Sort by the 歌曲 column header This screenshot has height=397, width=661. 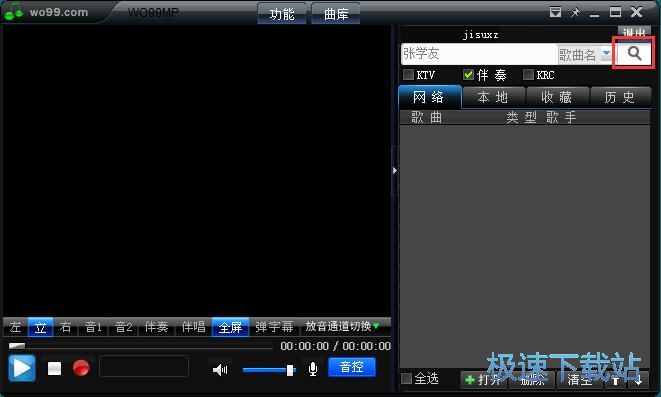(426, 117)
